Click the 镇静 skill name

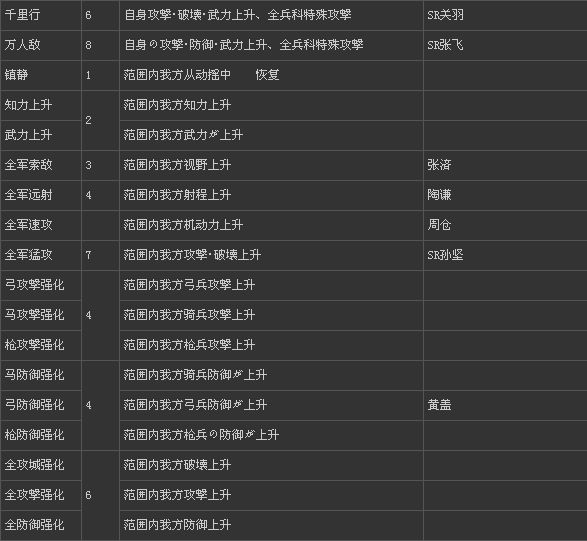16,75
